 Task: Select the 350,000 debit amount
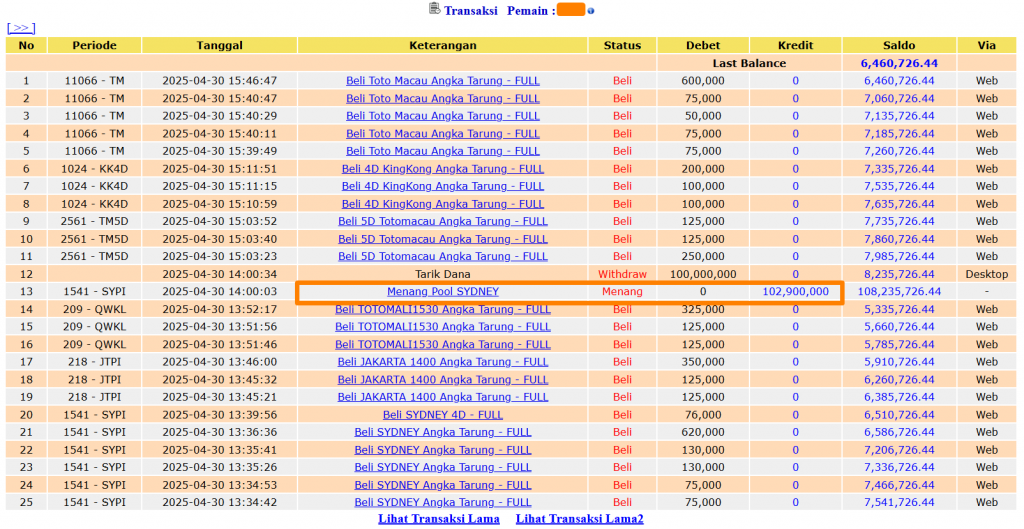tap(703, 362)
